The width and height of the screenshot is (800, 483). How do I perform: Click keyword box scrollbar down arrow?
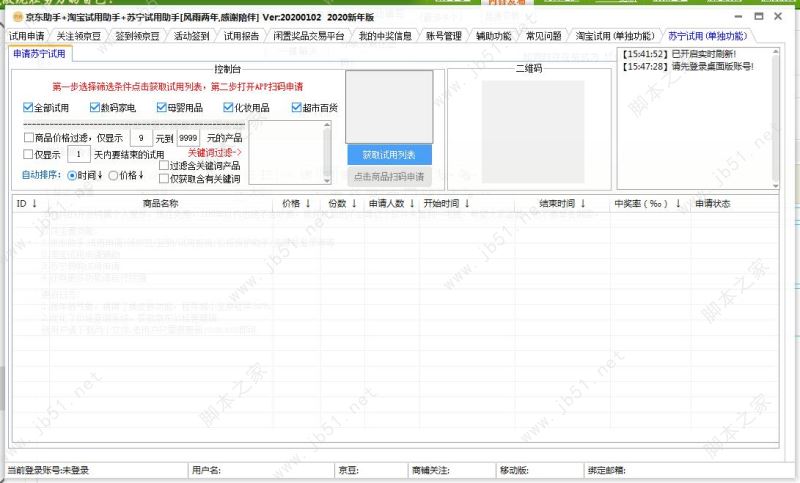click(x=327, y=180)
